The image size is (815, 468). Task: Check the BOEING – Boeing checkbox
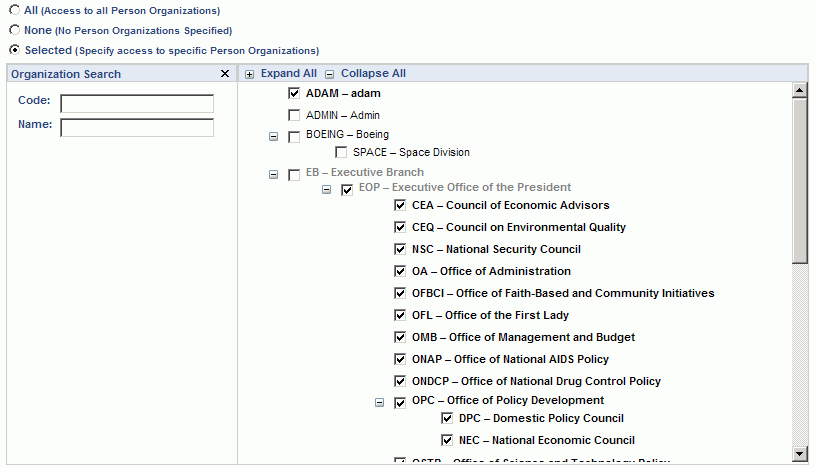[294, 137]
